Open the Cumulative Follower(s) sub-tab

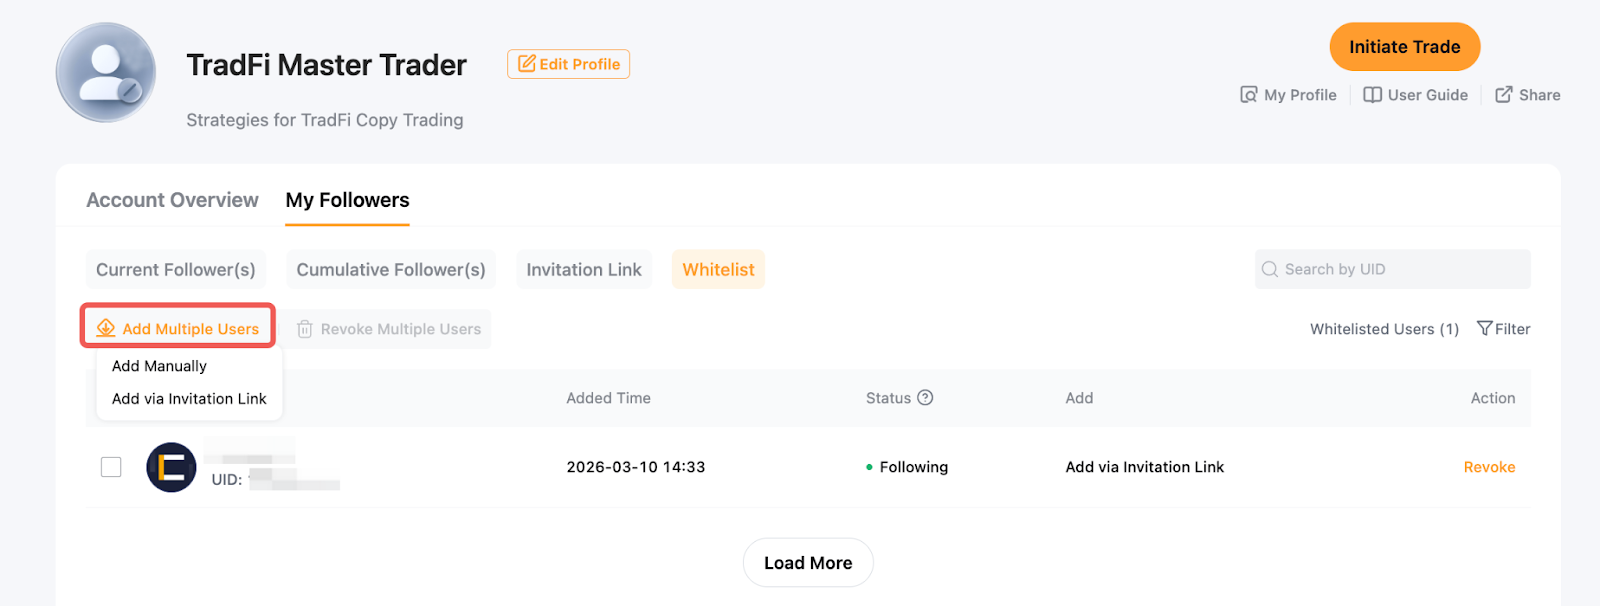[x=391, y=270]
